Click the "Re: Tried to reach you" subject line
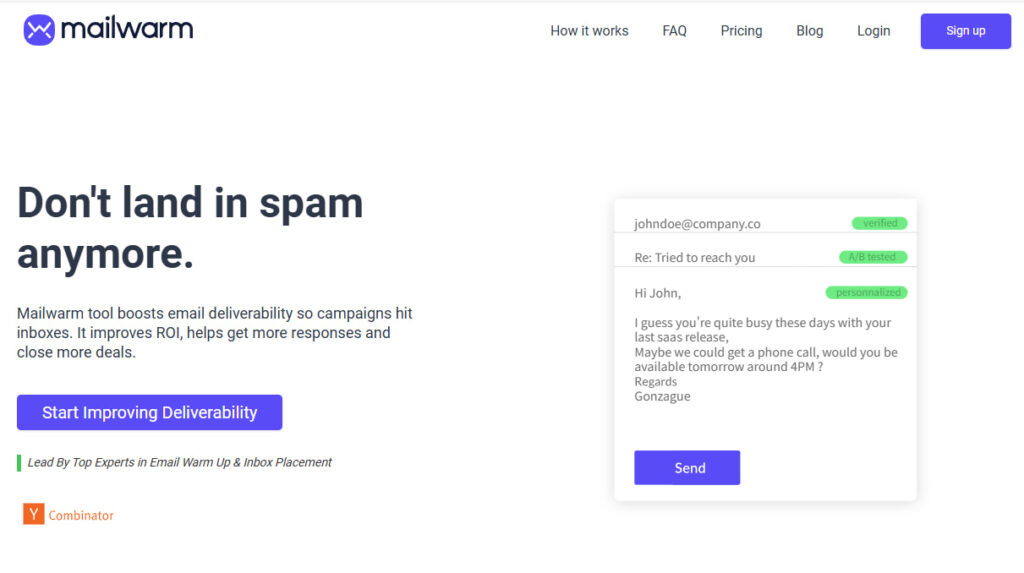 [695, 258]
